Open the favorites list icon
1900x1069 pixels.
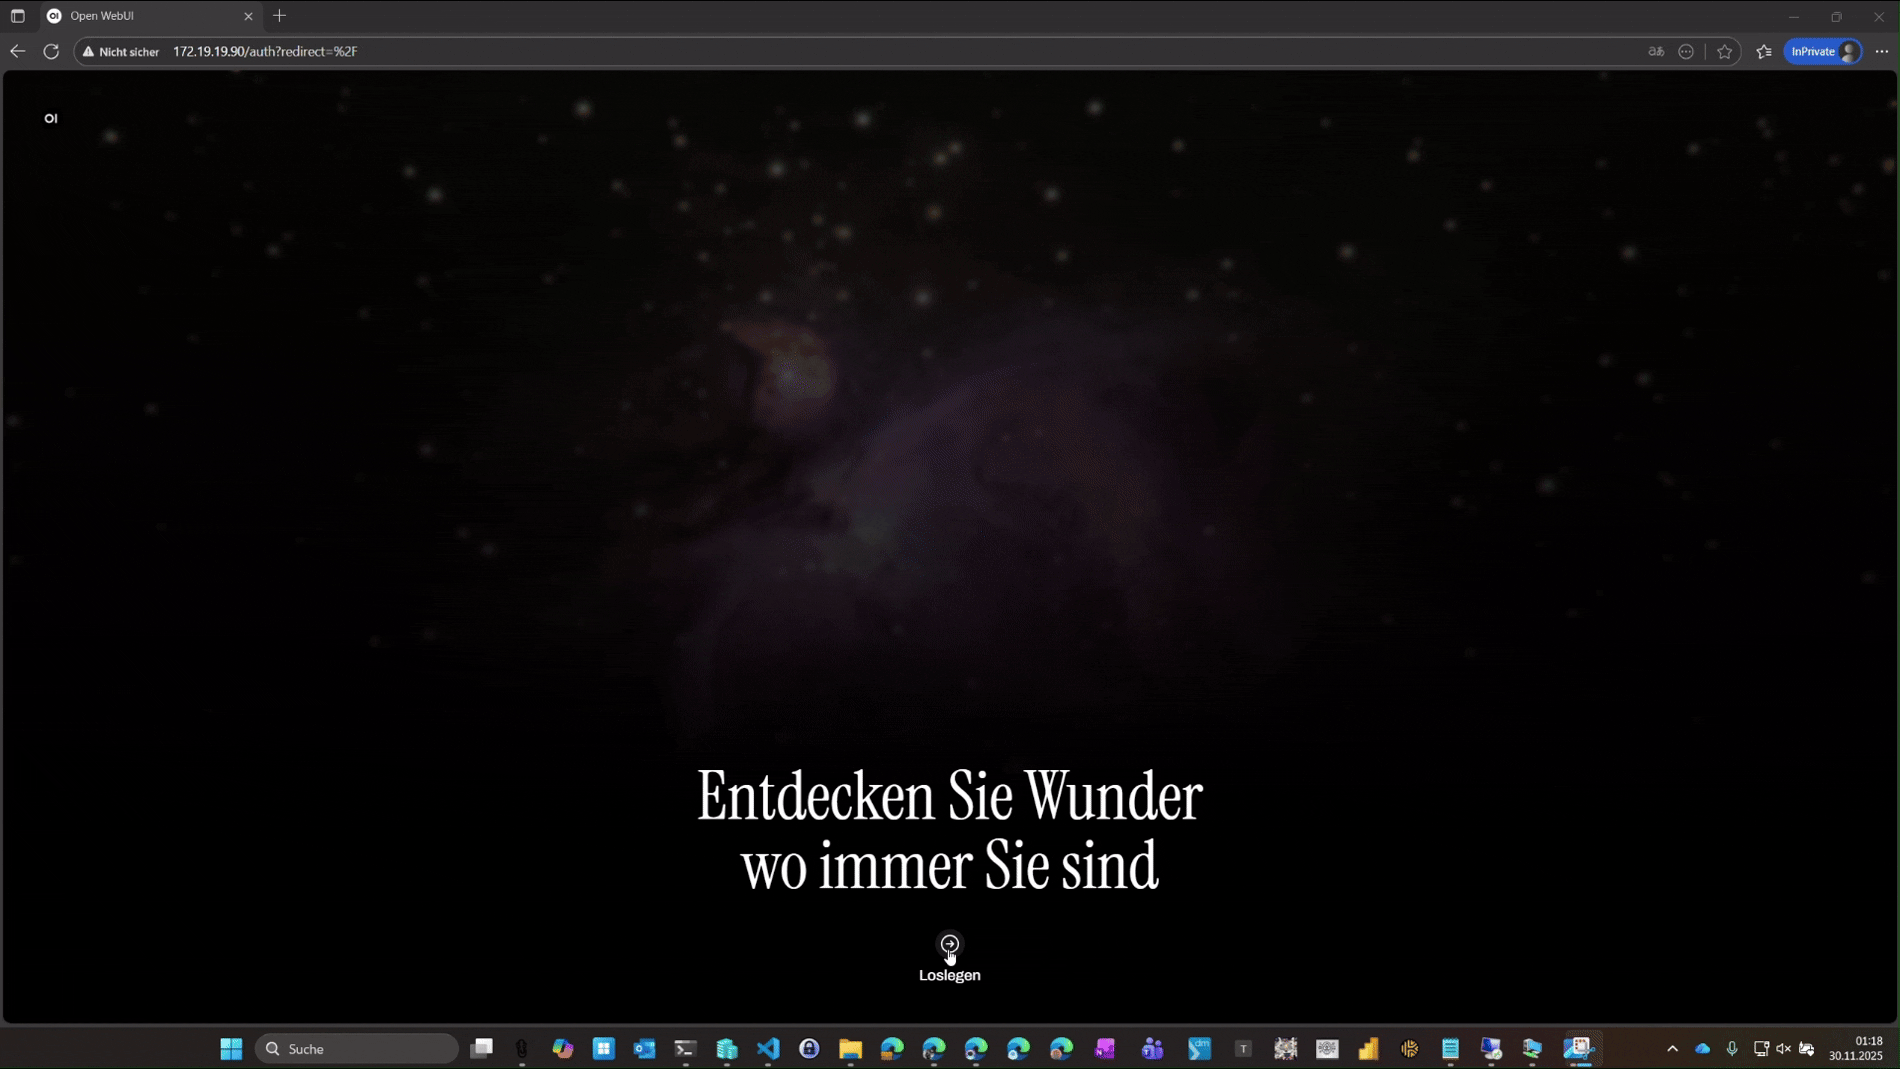pos(1764,52)
